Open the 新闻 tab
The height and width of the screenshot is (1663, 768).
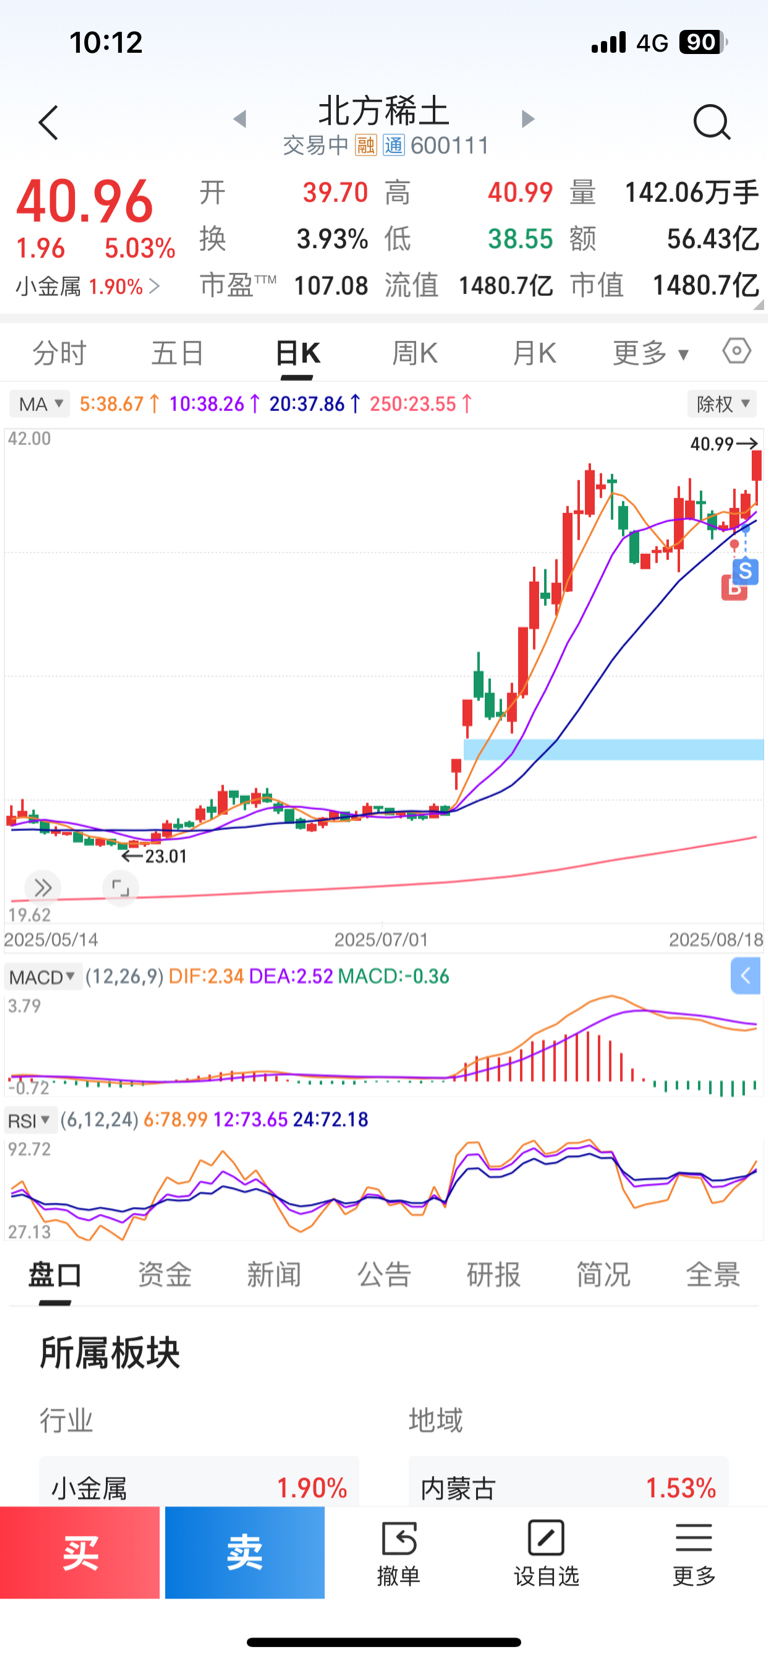coord(274,1275)
